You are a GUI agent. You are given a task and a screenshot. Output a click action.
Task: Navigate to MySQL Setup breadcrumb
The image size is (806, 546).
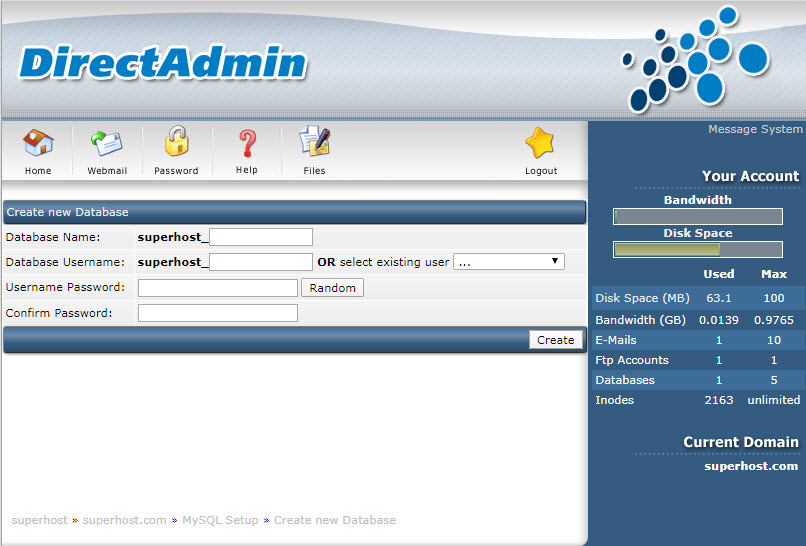[220, 521]
